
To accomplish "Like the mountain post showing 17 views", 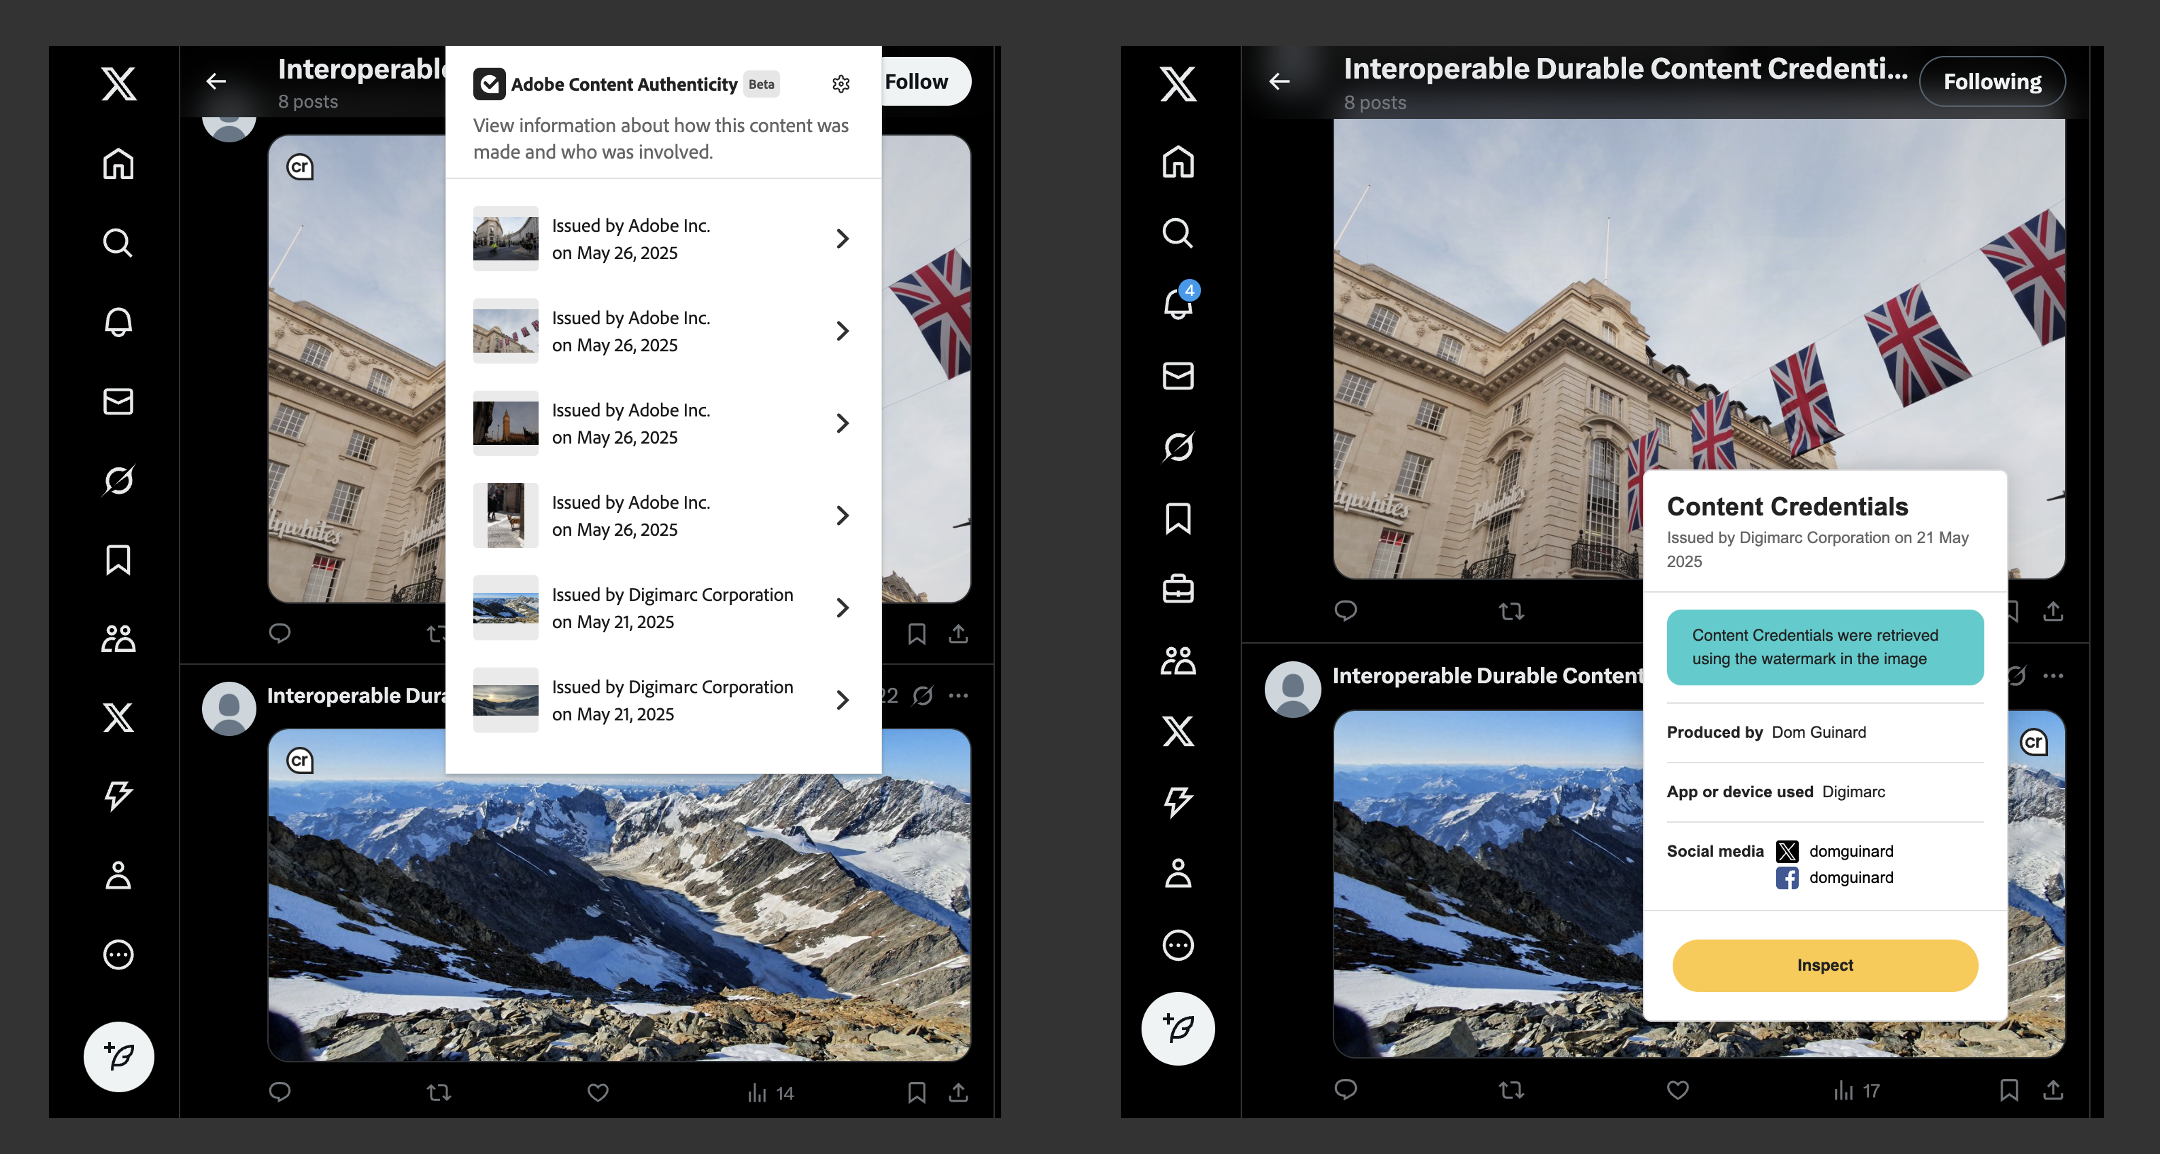I will (x=1677, y=1090).
